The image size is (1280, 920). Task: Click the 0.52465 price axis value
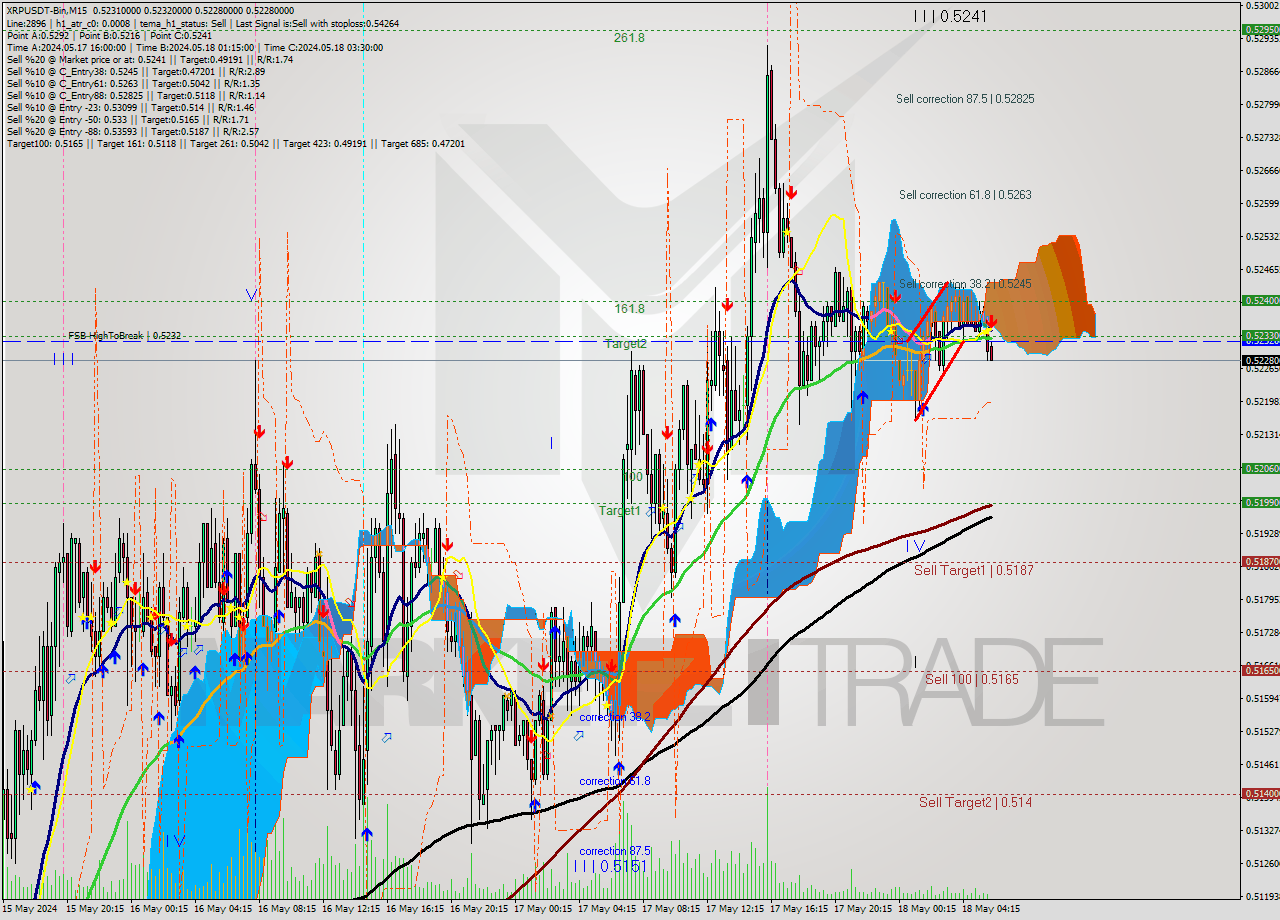(1262, 269)
